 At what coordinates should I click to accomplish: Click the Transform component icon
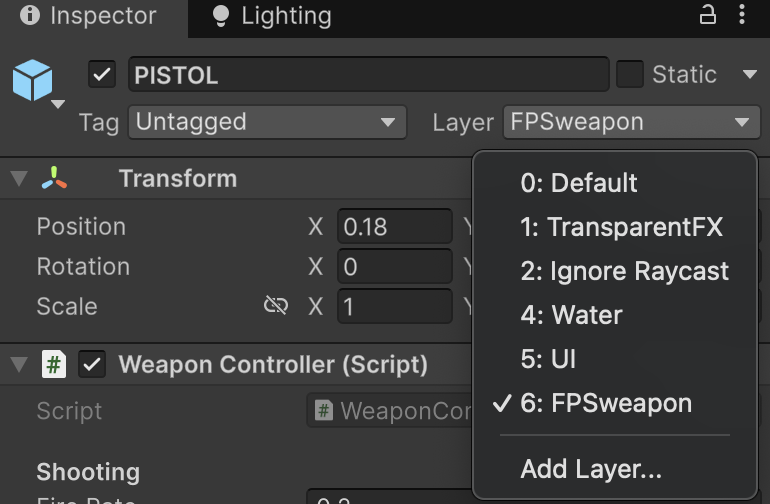pos(55,179)
